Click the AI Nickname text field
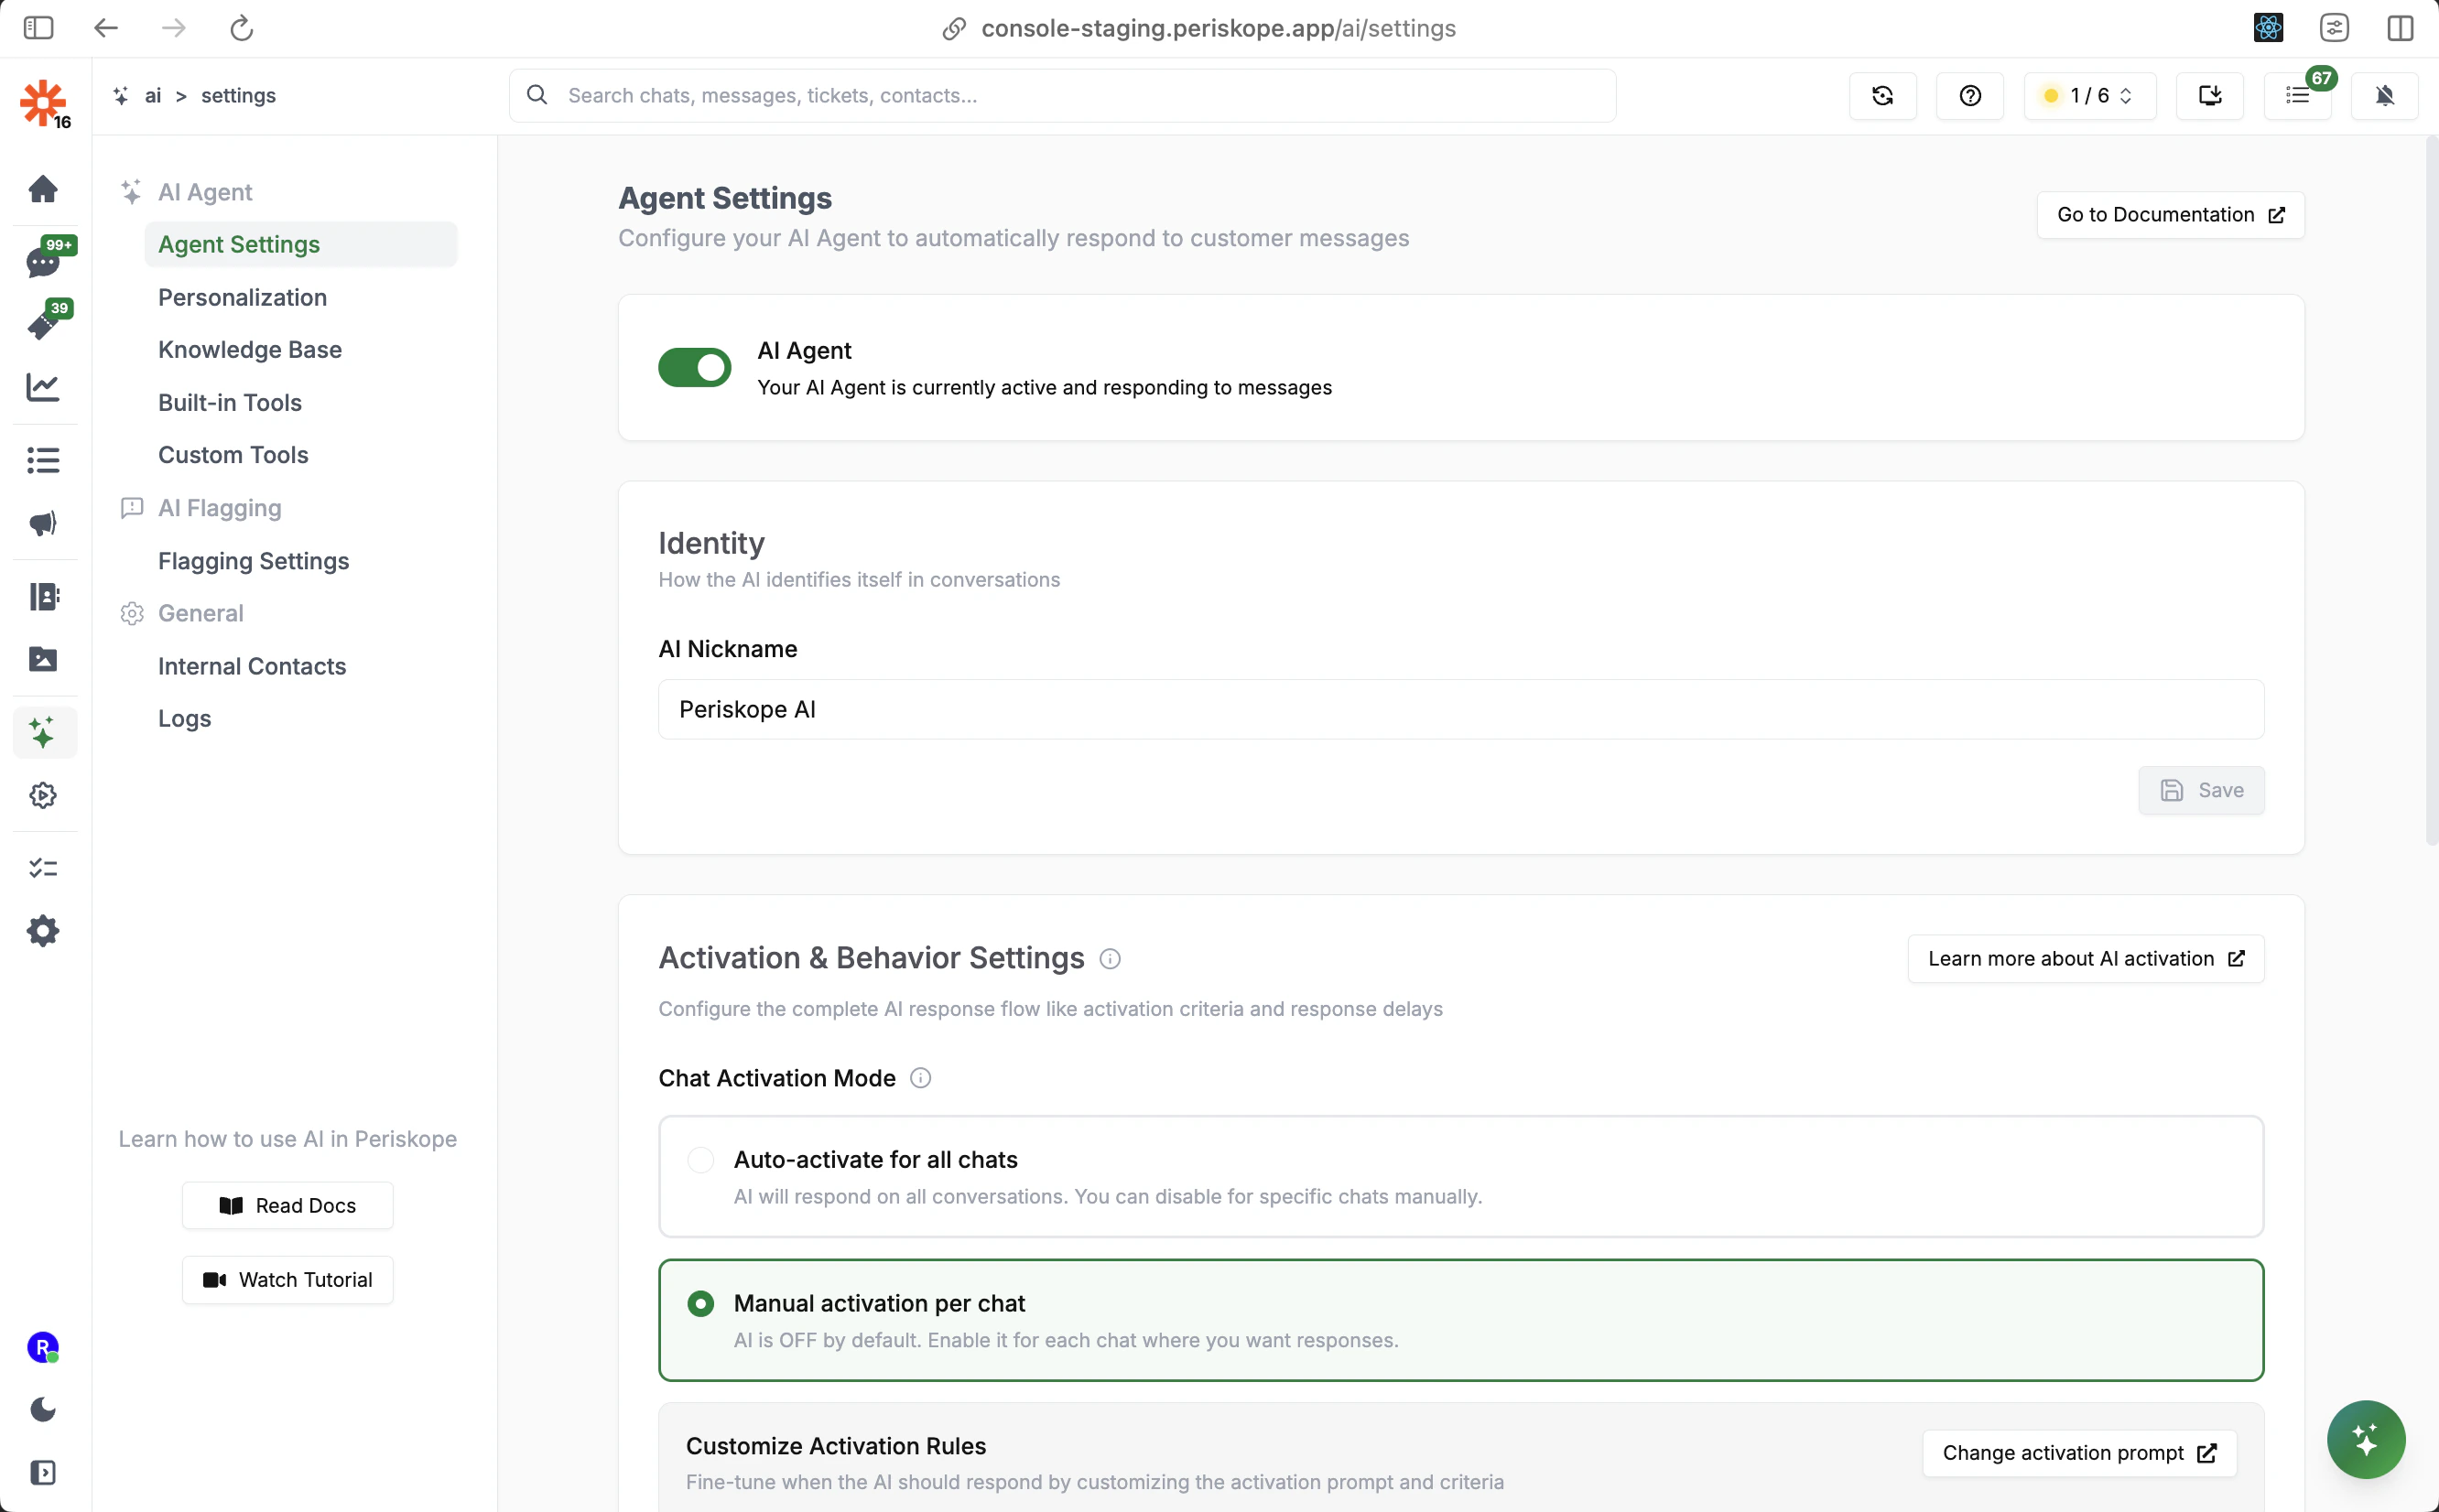The height and width of the screenshot is (1512, 2439). (x=1460, y=709)
